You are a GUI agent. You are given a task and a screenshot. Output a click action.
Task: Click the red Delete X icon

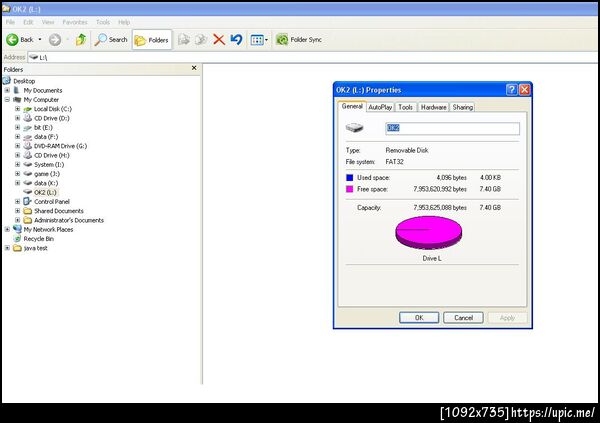219,39
